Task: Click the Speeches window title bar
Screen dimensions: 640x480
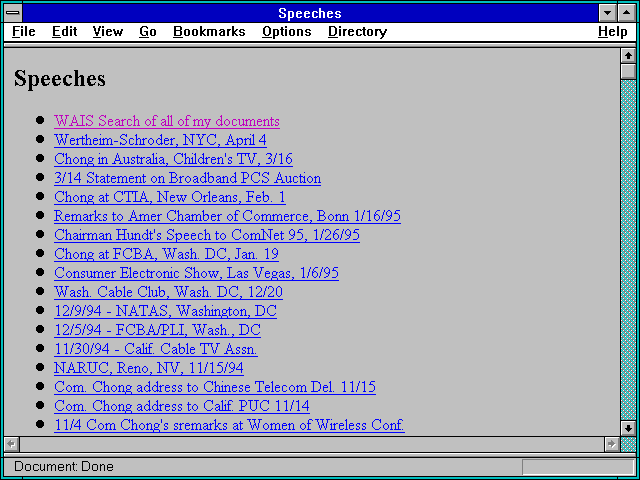Action: [310, 13]
